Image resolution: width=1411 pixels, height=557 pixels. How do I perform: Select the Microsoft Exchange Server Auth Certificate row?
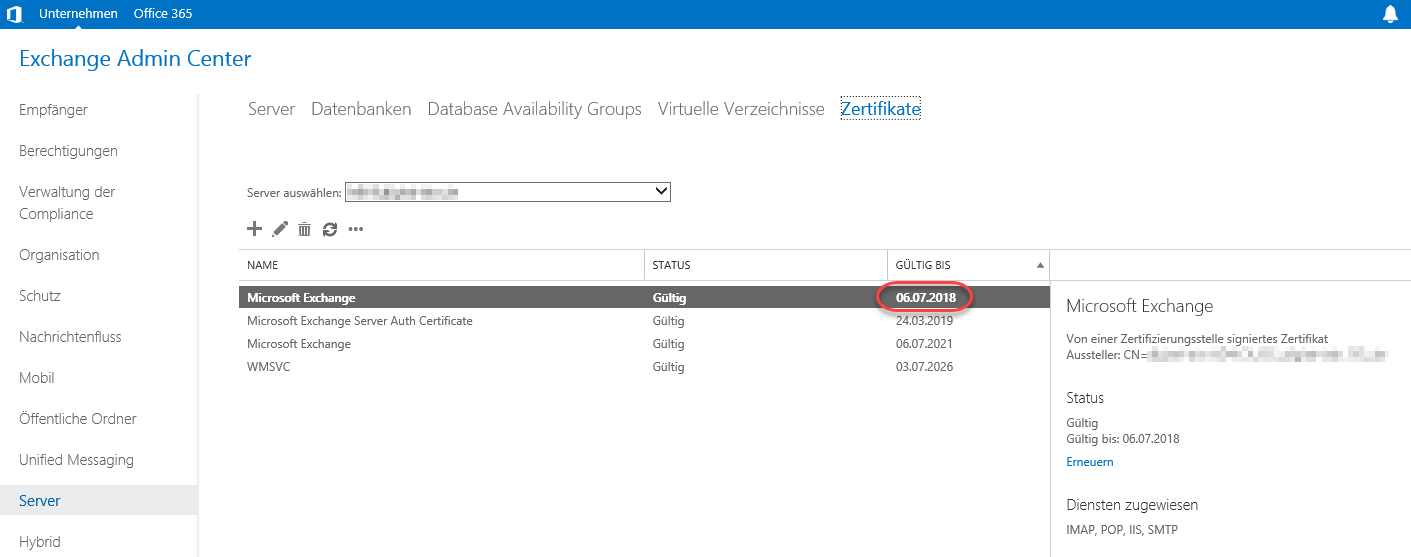coord(360,321)
